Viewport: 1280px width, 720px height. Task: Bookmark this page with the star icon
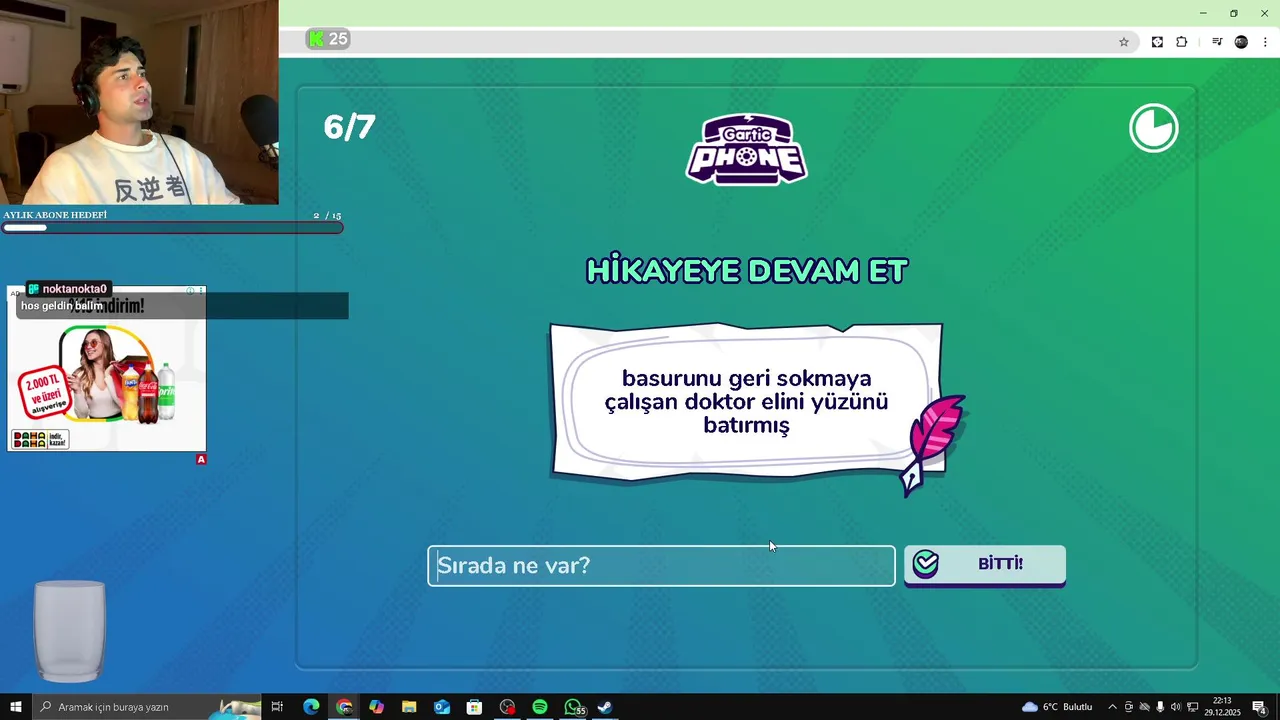1124,42
